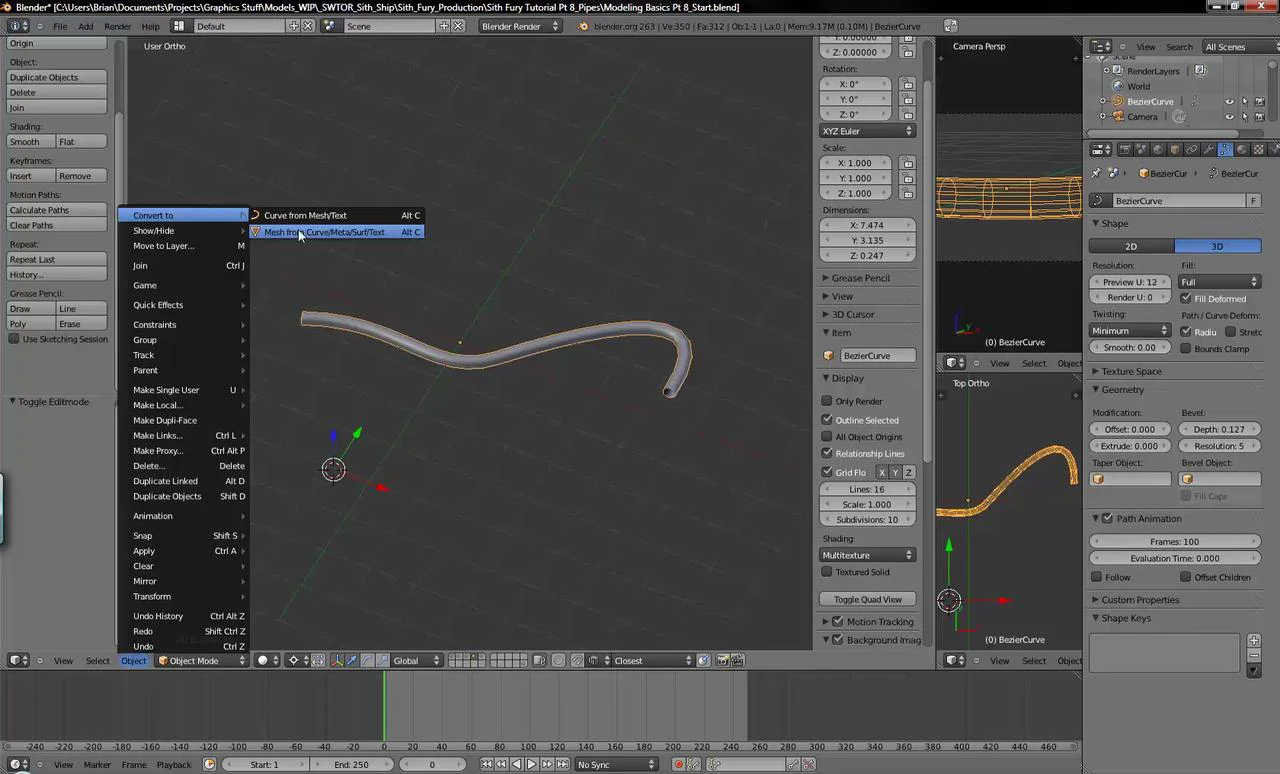Click the timeline play forward button
The image size is (1280, 774).
coord(532,765)
